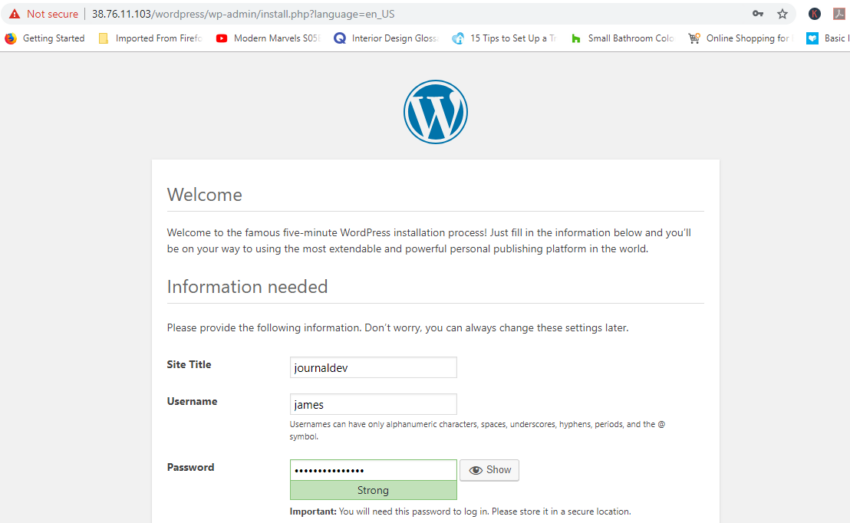Bookmark this page with the star icon

pyautogui.click(x=782, y=14)
